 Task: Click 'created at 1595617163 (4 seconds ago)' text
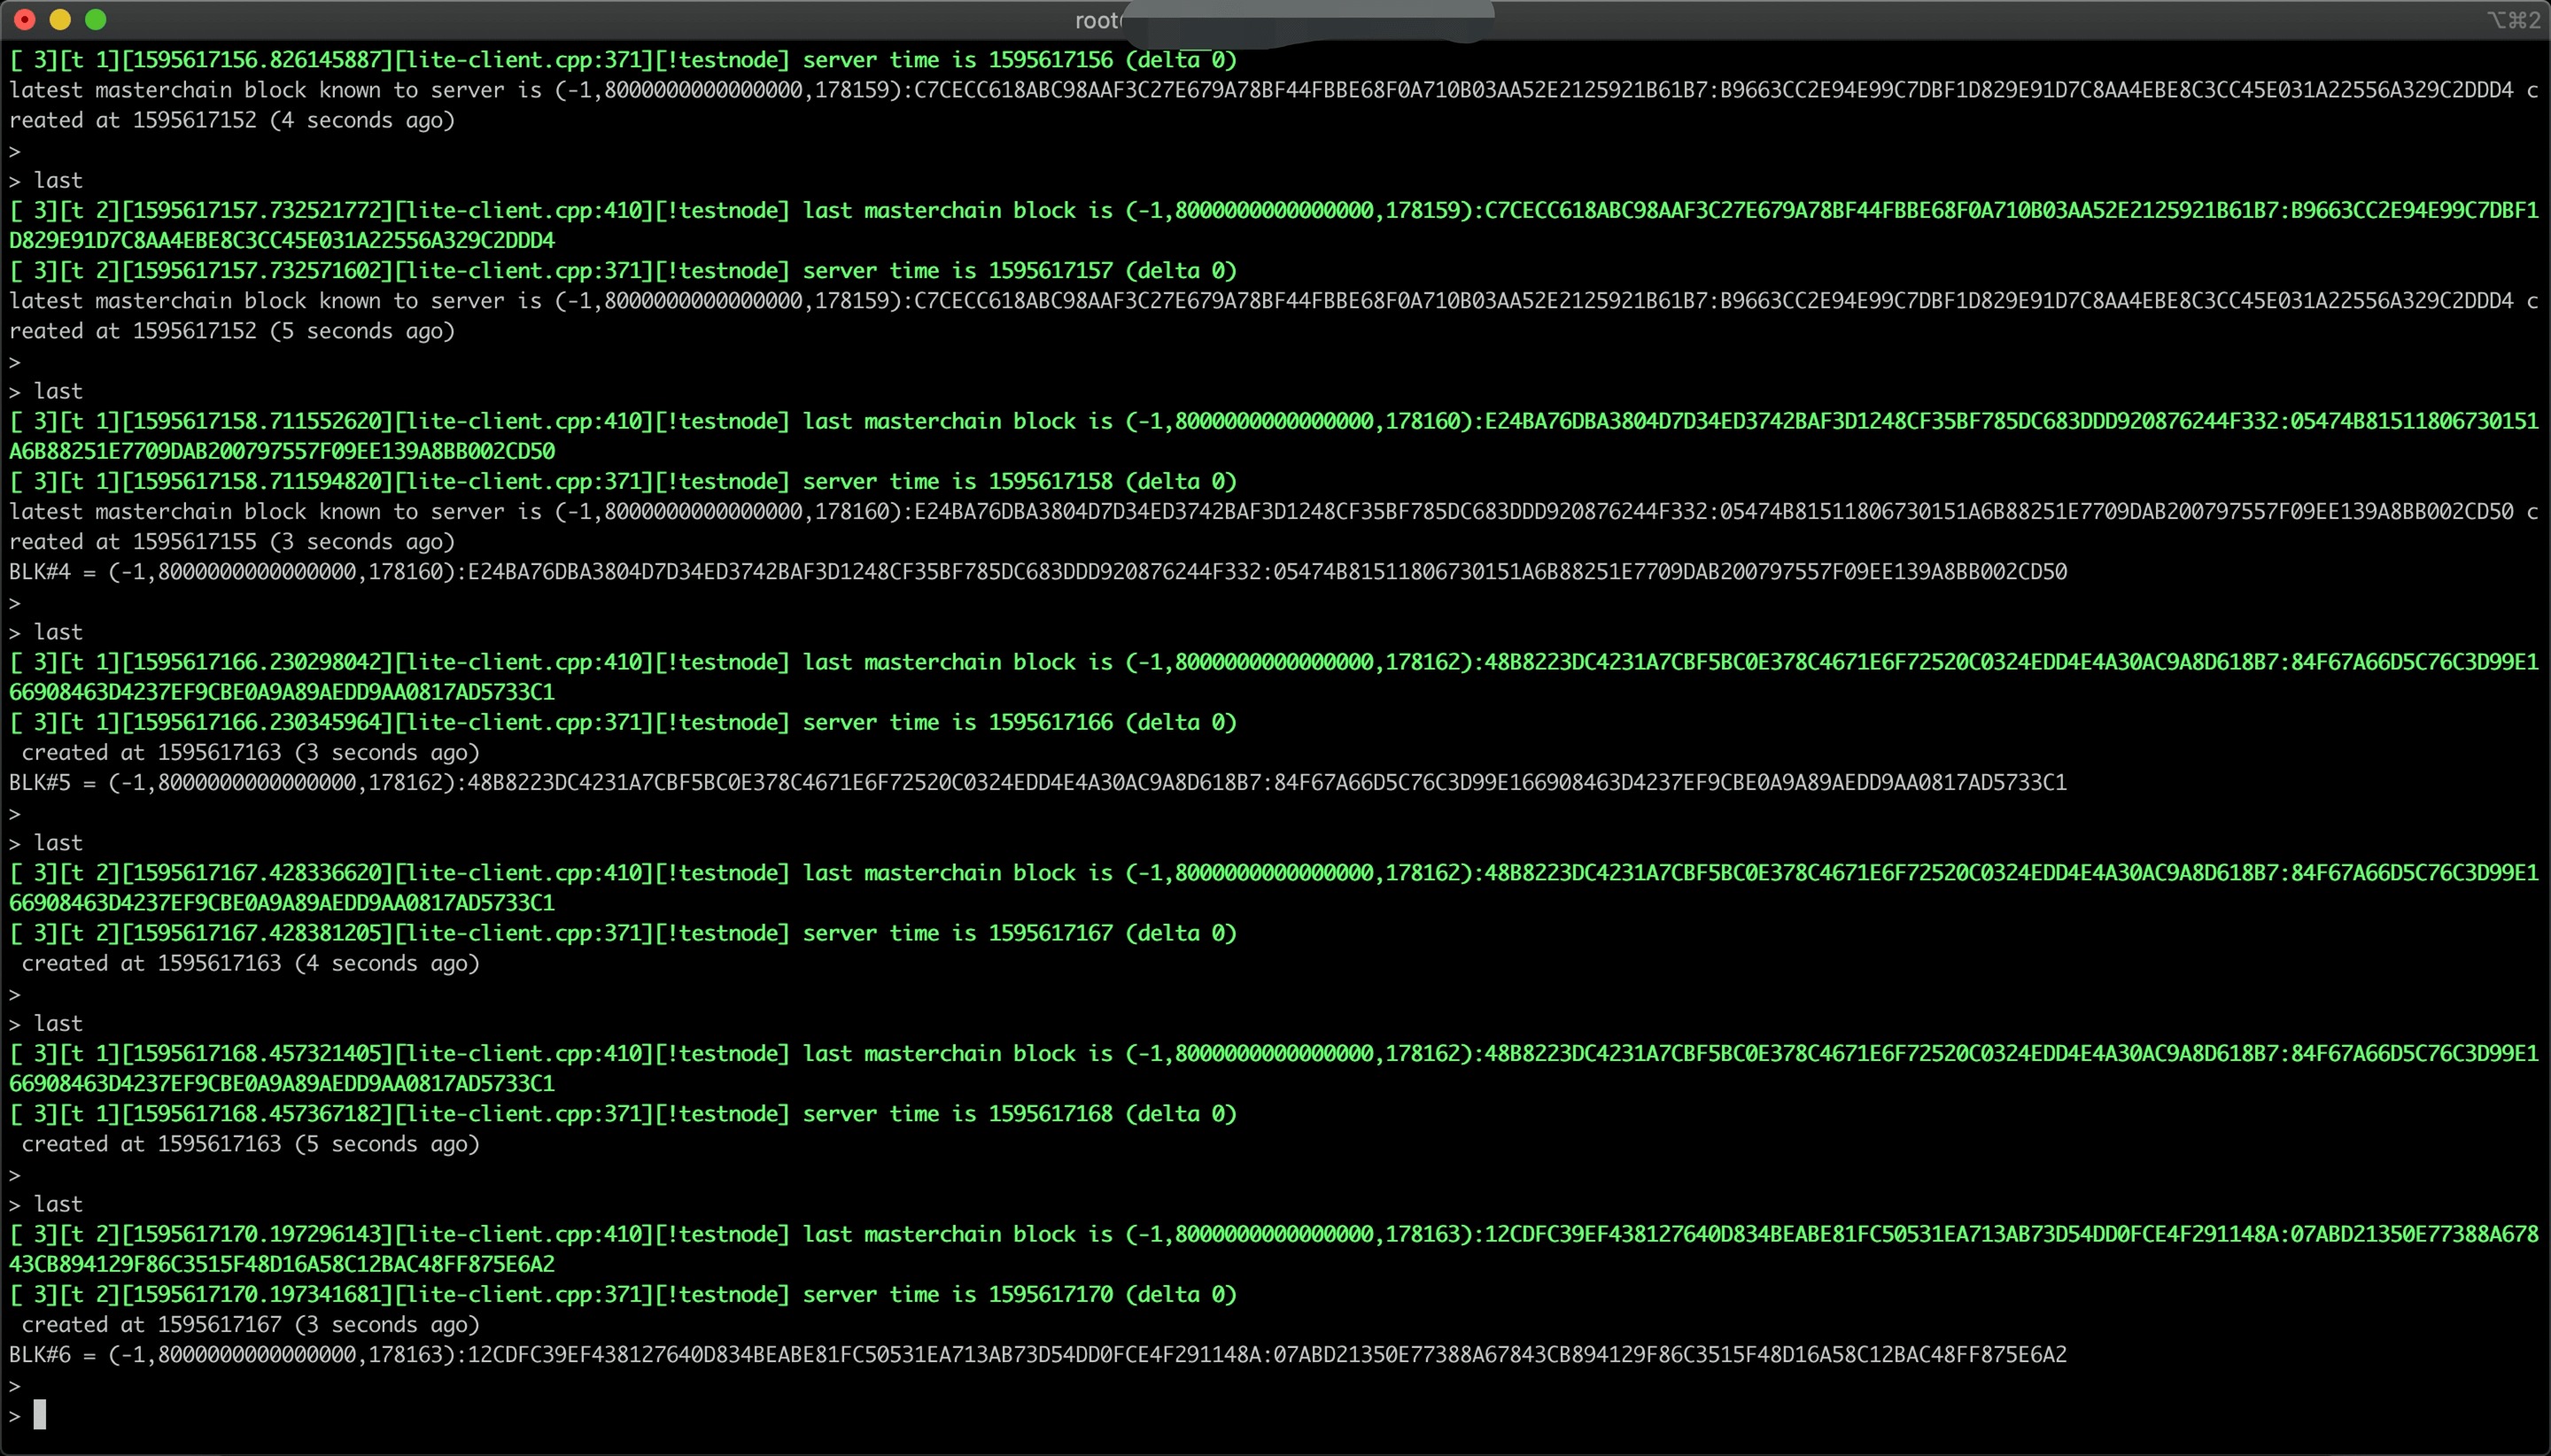(x=250, y=963)
